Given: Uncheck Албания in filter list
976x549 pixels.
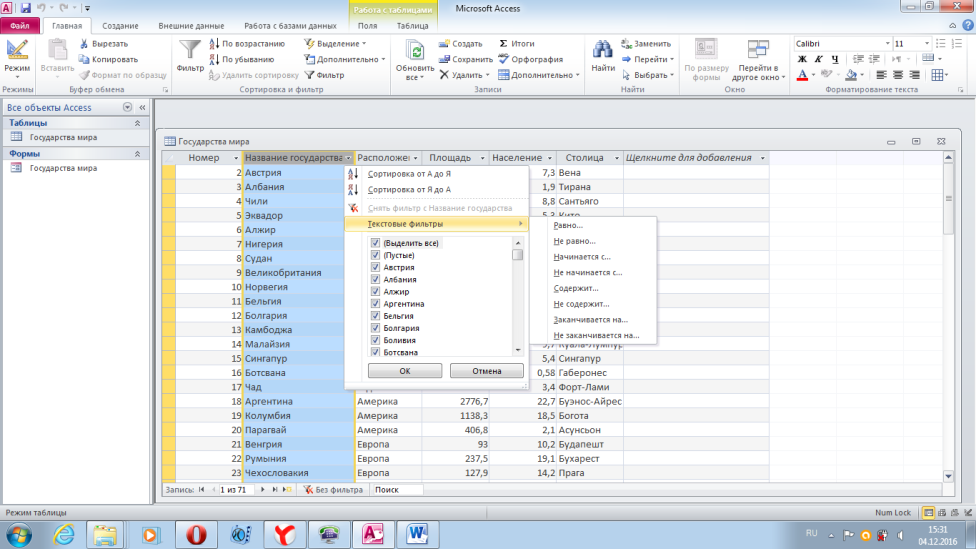Looking at the screenshot, I should tap(375, 279).
